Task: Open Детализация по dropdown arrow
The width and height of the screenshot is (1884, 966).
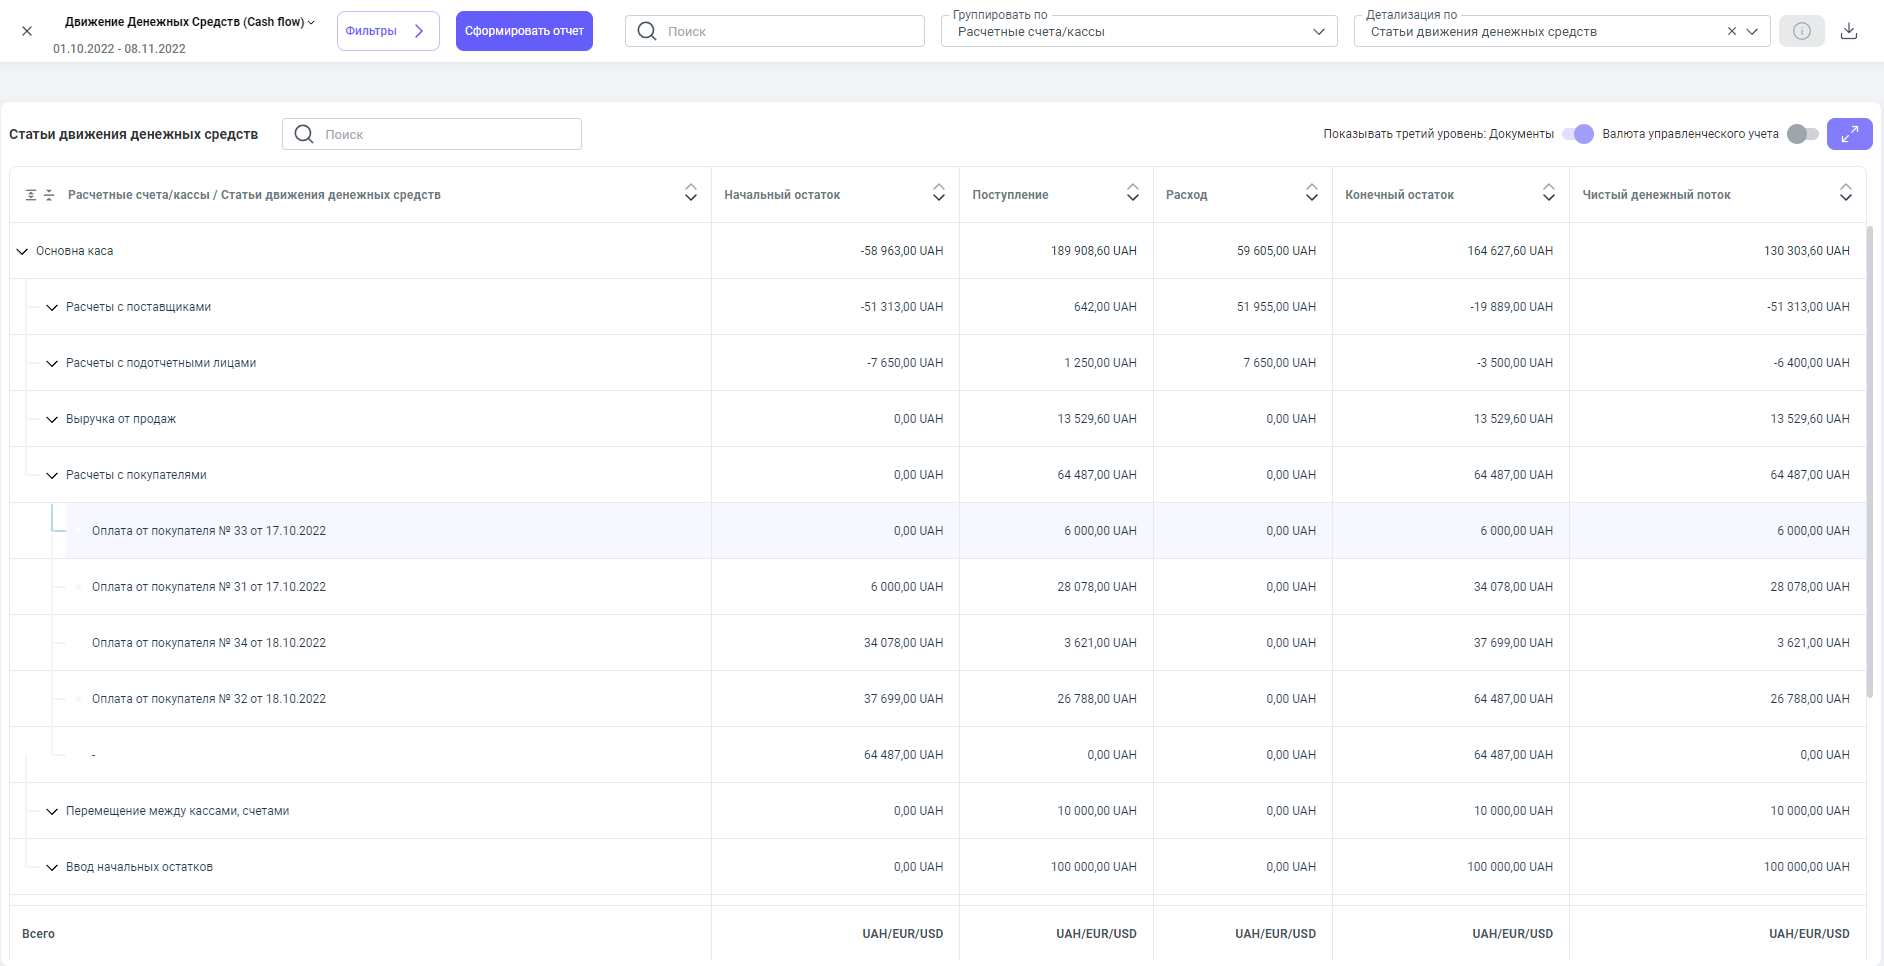Action: (1752, 31)
